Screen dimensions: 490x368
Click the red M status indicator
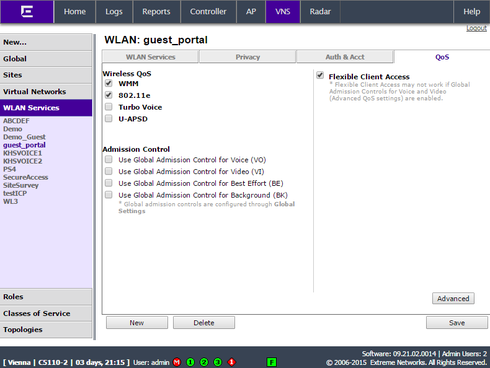tap(177, 362)
